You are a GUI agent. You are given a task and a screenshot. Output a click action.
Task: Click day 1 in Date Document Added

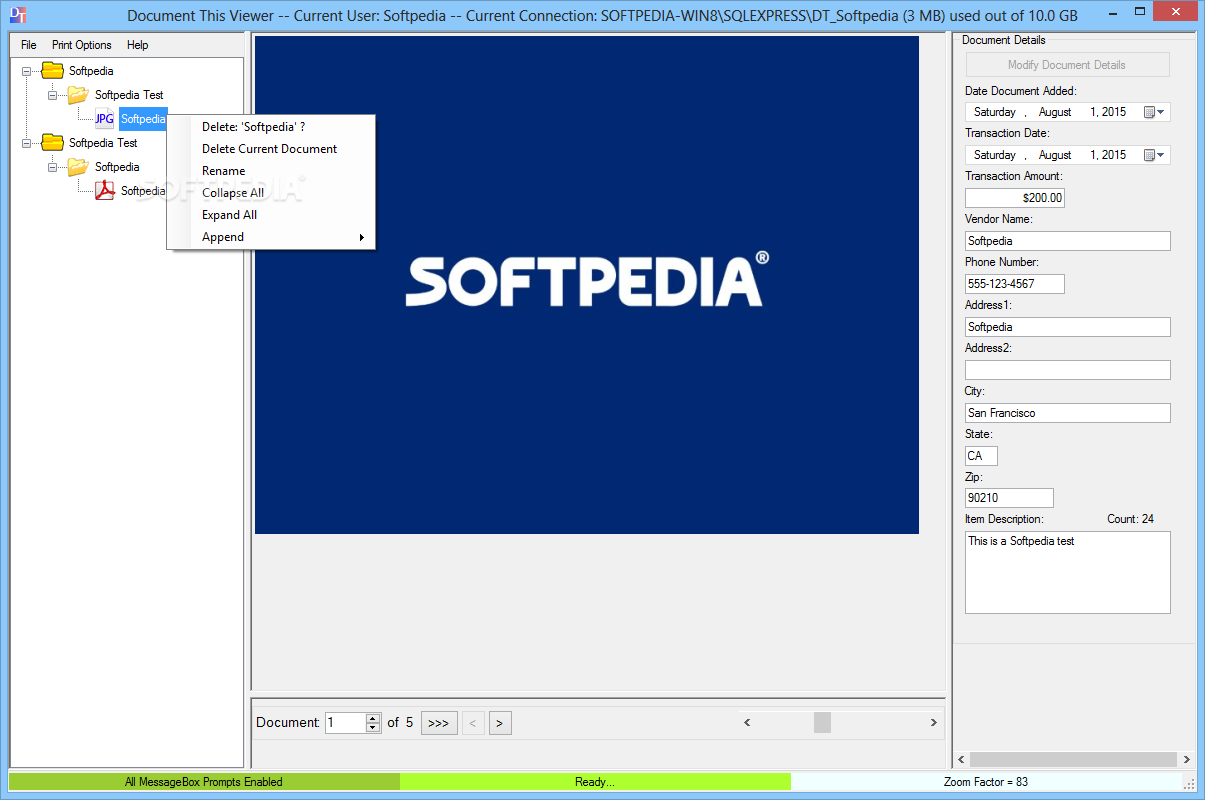[1094, 112]
